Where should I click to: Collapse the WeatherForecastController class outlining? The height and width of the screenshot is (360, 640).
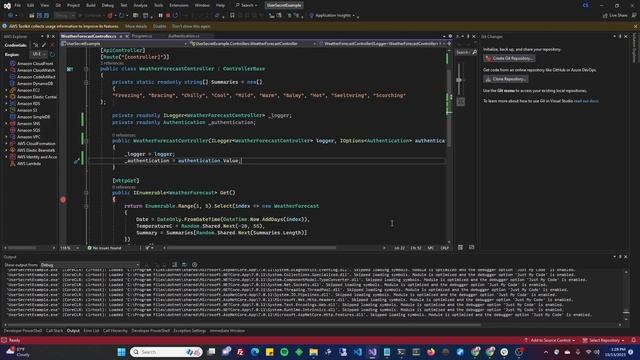86,69
